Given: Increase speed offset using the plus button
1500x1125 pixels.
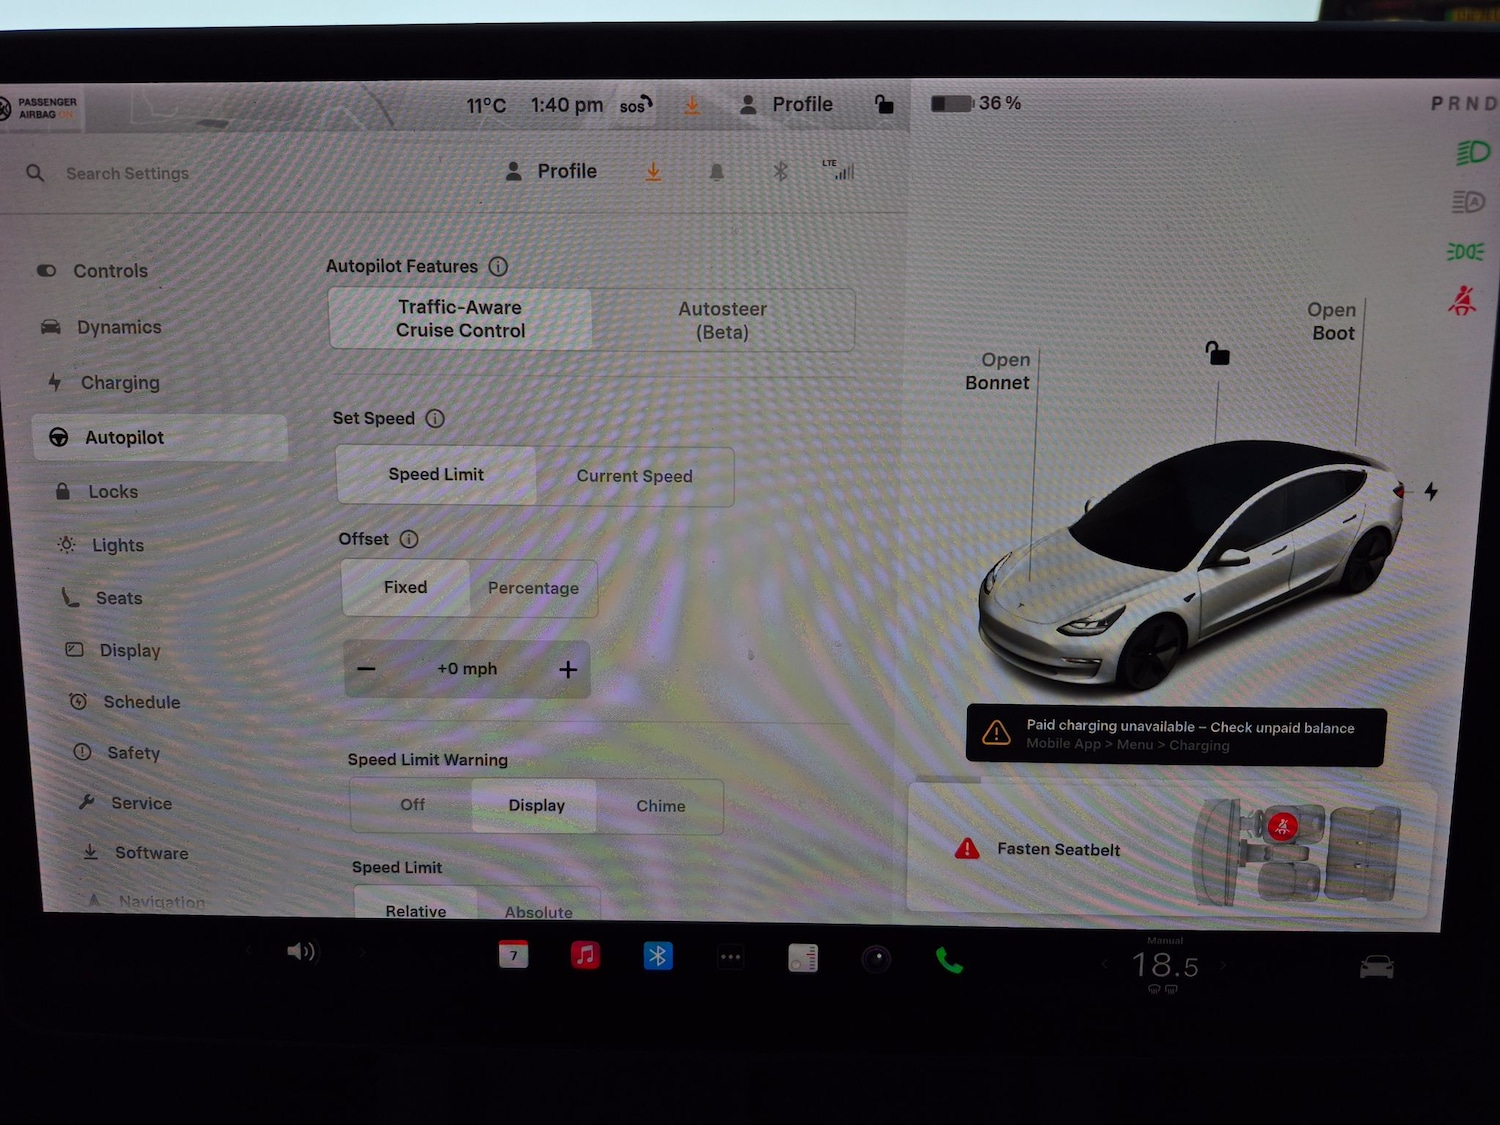Looking at the screenshot, I should (567, 668).
